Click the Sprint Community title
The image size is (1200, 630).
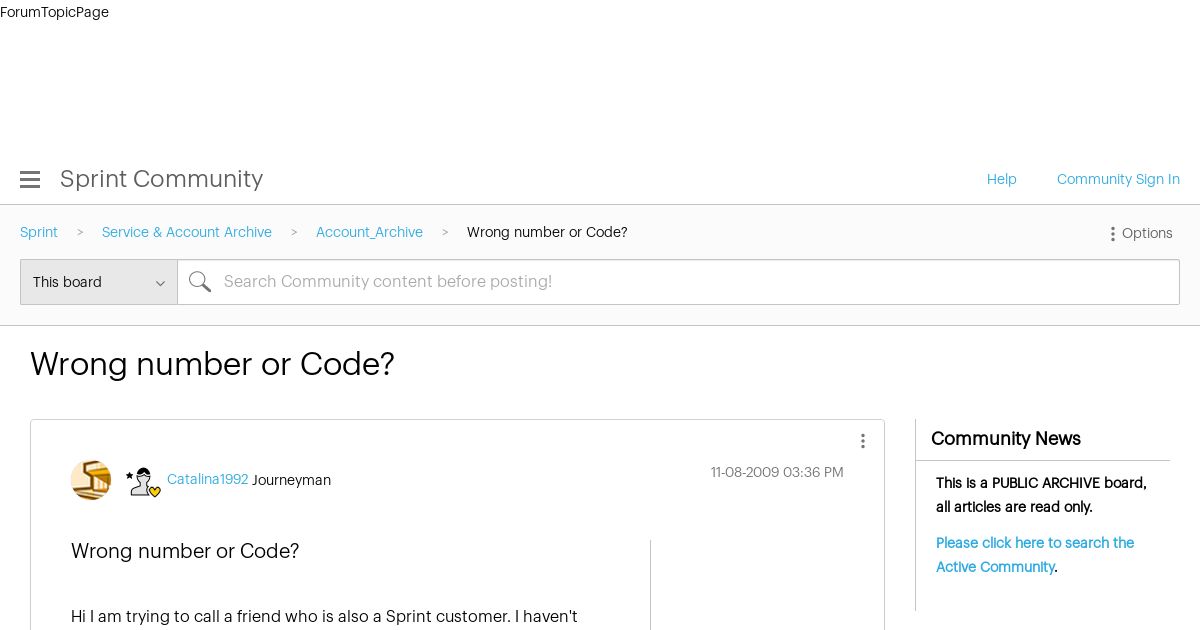(x=161, y=179)
